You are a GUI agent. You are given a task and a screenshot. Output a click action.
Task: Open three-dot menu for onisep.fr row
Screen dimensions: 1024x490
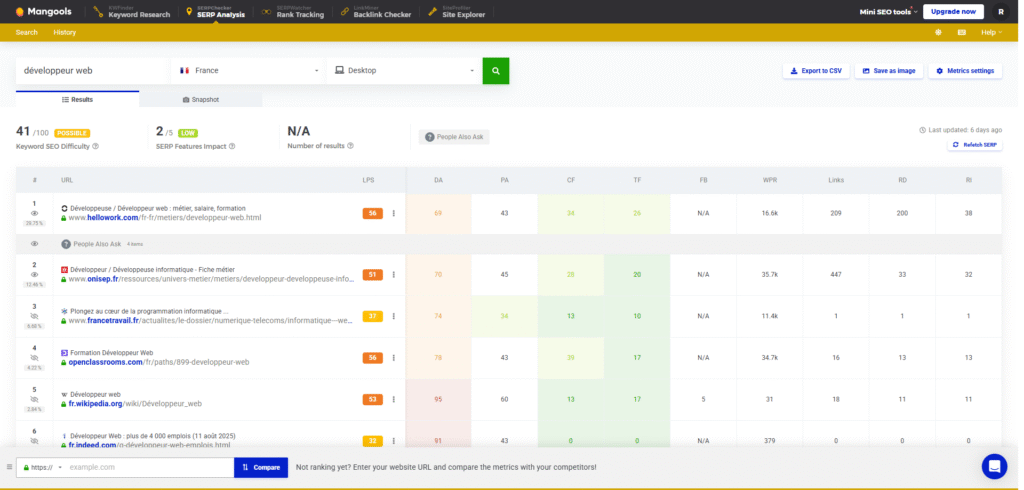393,274
